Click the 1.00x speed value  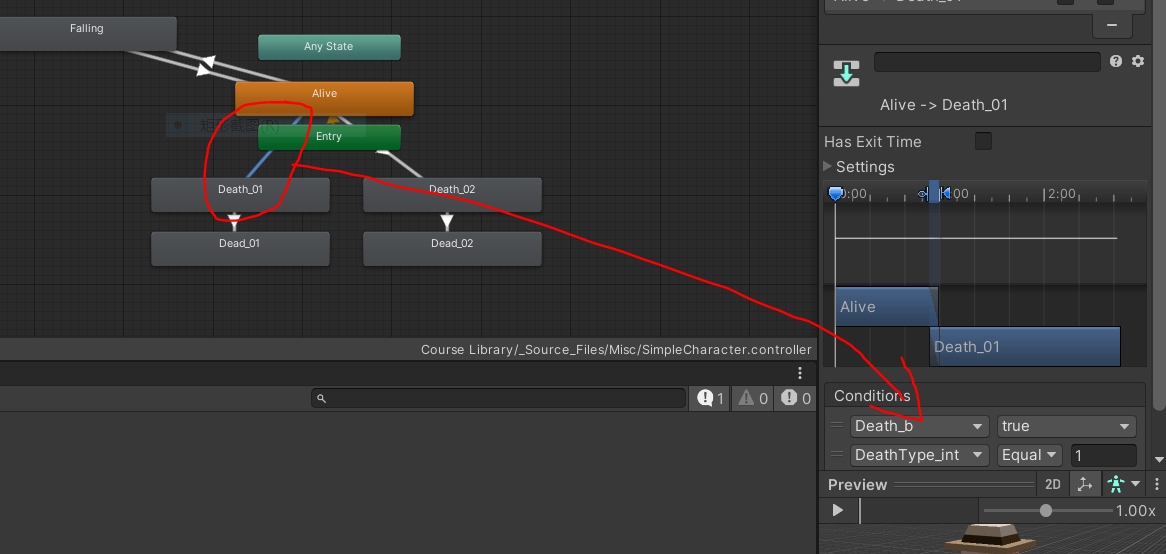(x=1136, y=511)
